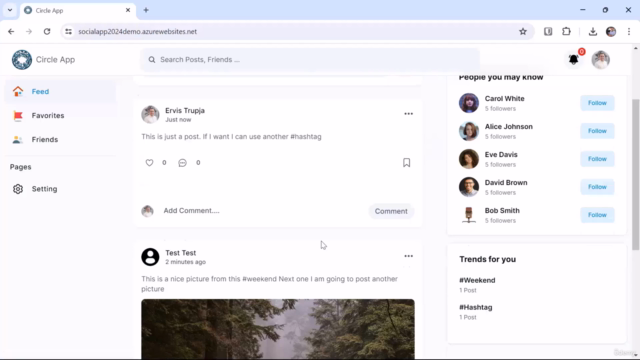Viewport: 640px width, 360px height.
Task: Follow Carol White
Action: (x=597, y=103)
